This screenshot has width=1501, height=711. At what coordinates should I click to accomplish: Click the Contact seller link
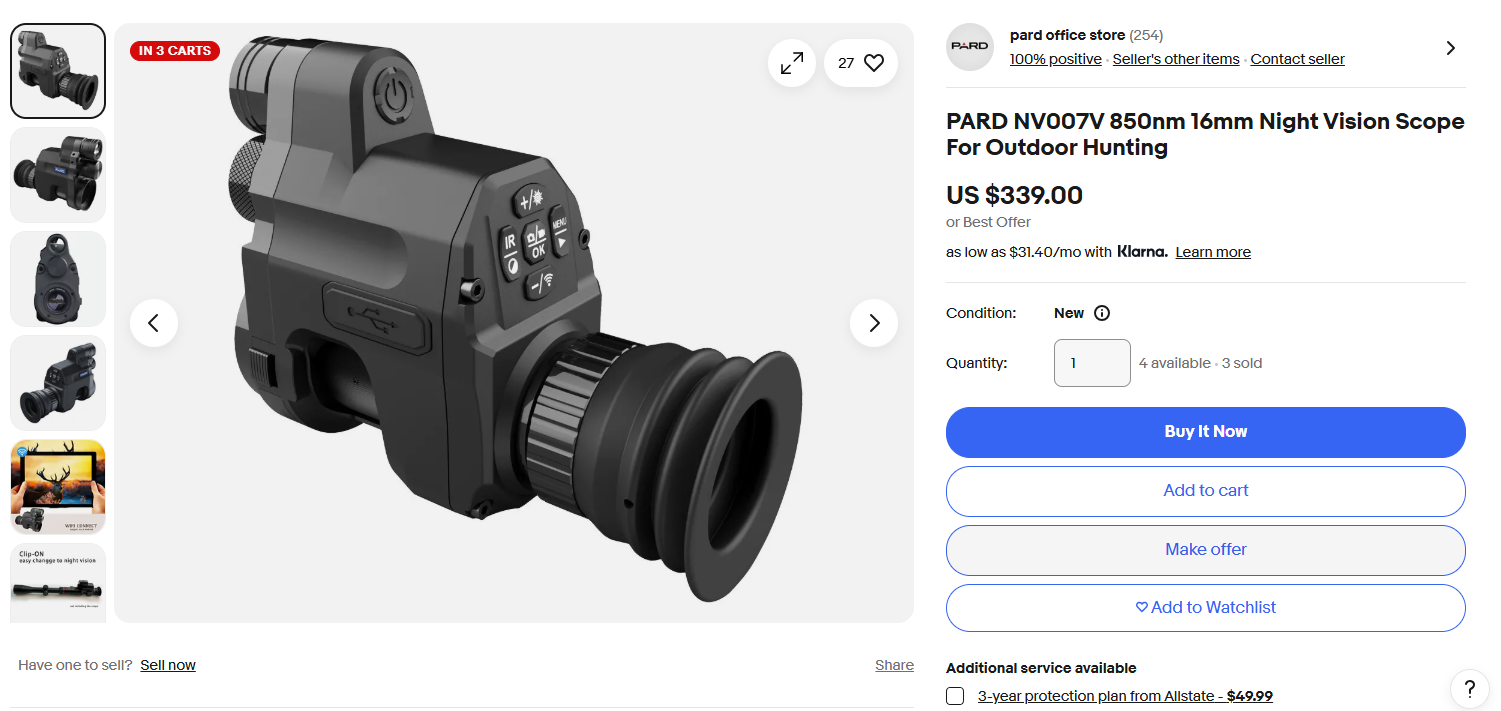1298,59
